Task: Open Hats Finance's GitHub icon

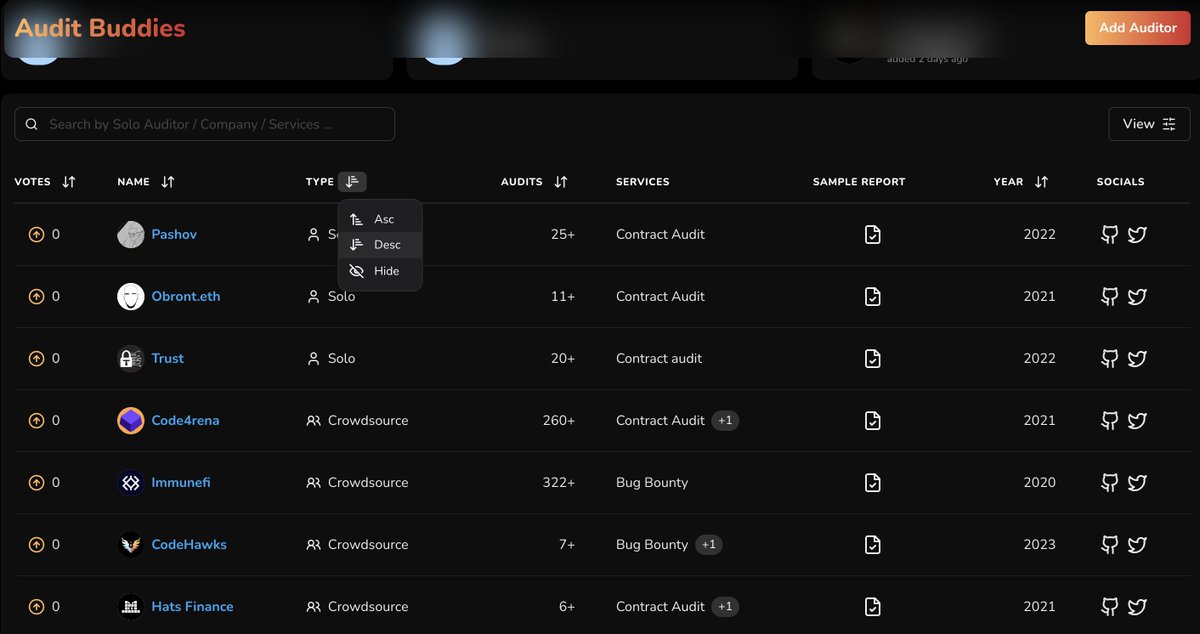Action: click(1109, 607)
